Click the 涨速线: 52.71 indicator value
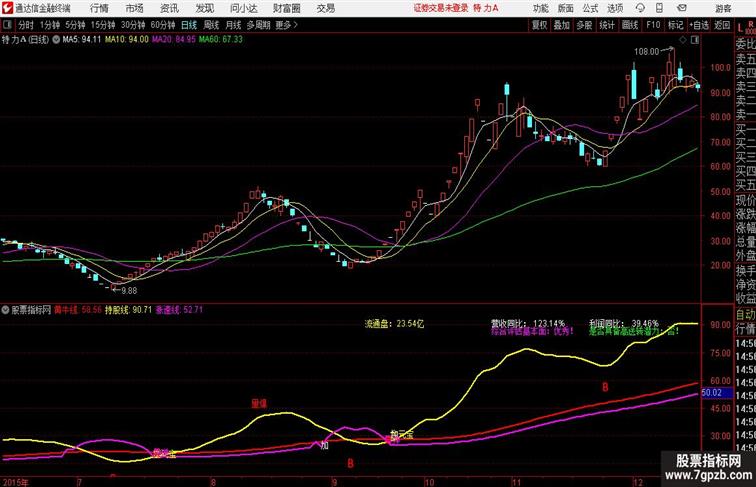Image resolution: width=756 pixels, height=487 pixels. click(179, 310)
